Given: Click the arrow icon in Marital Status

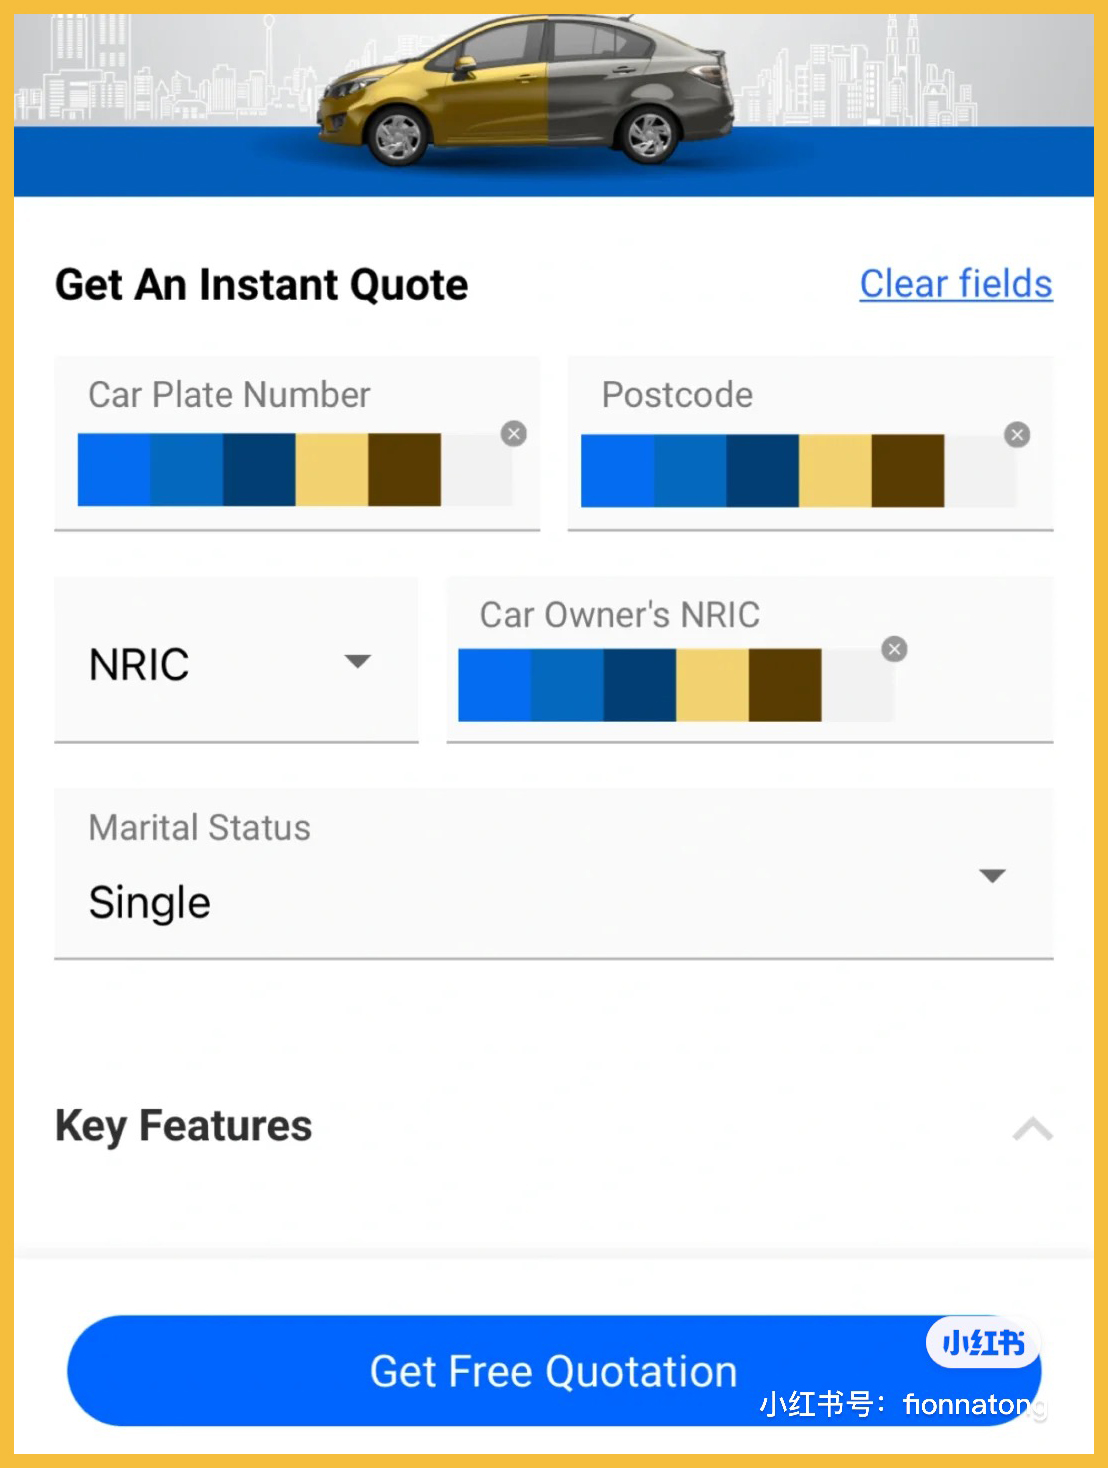Looking at the screenshot, I should (x=992, y=876).
